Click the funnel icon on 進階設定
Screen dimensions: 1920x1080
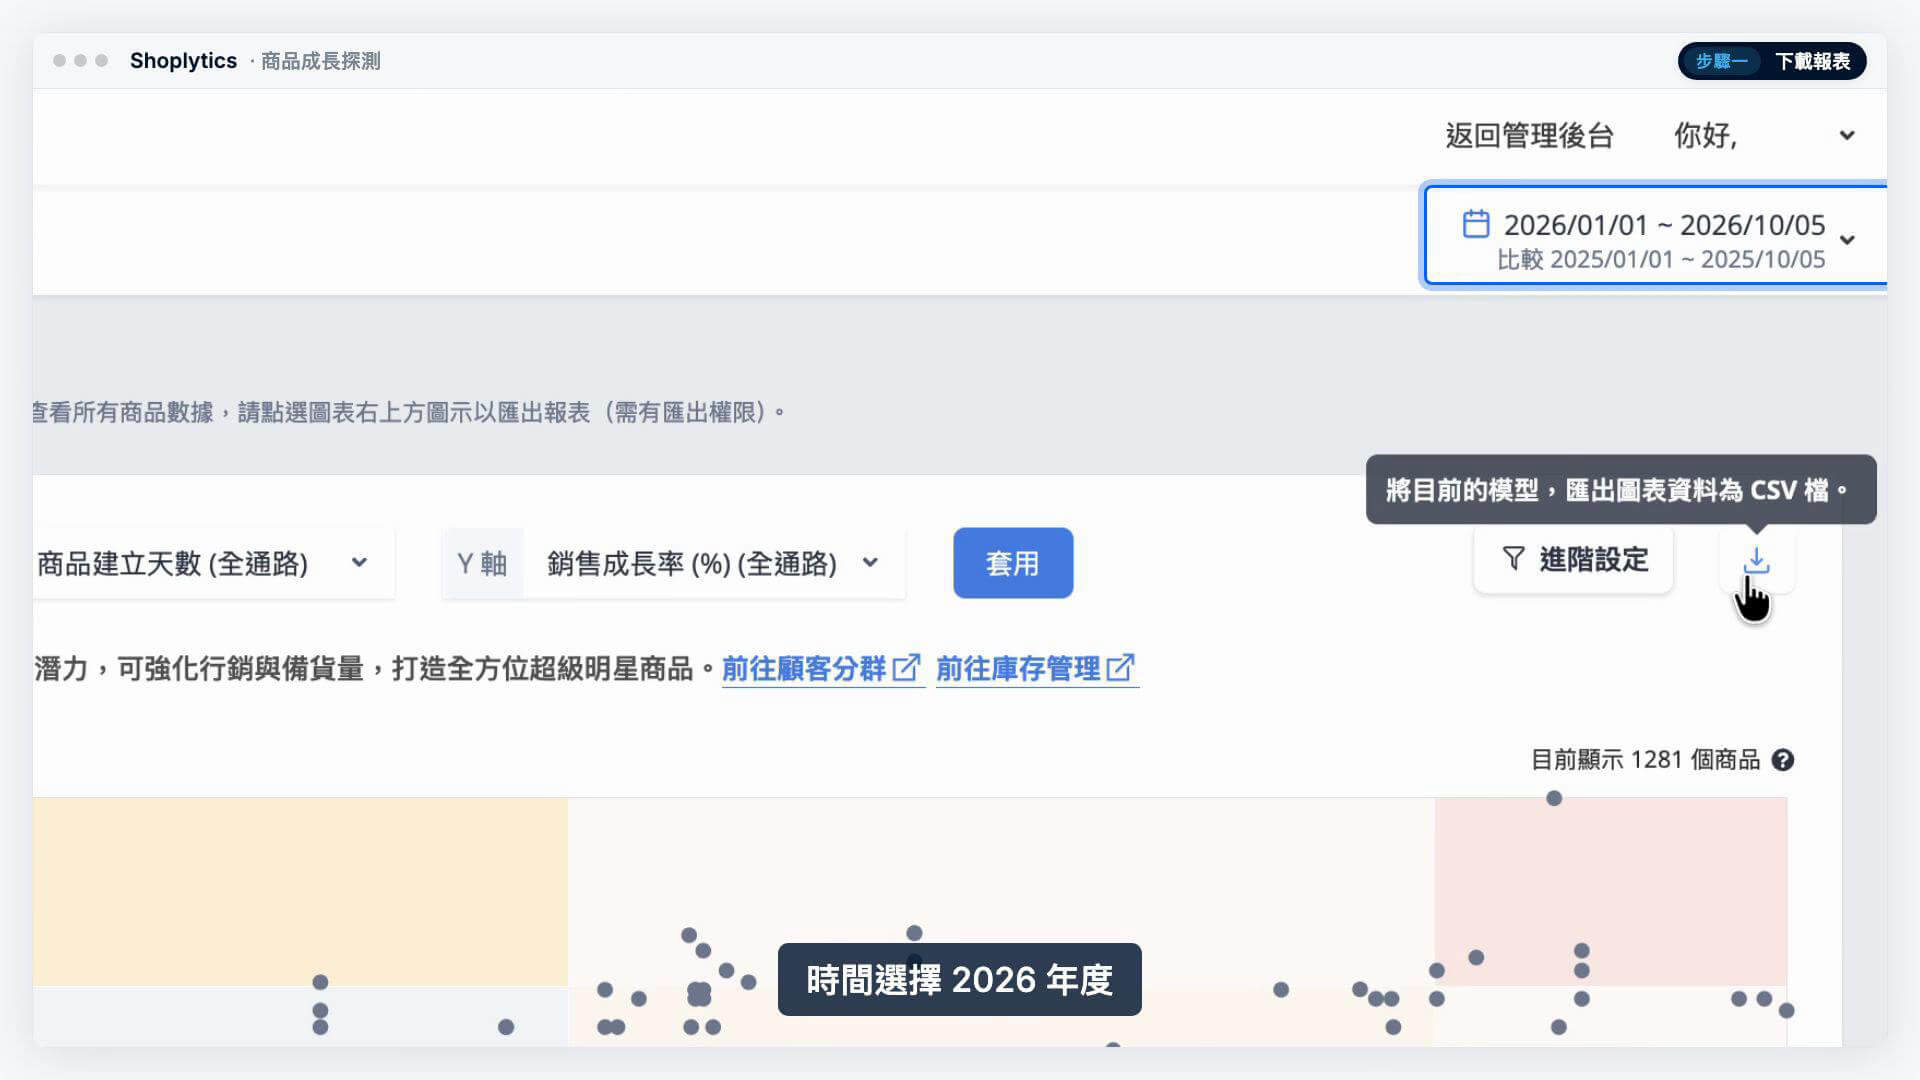pos(1513,559)
